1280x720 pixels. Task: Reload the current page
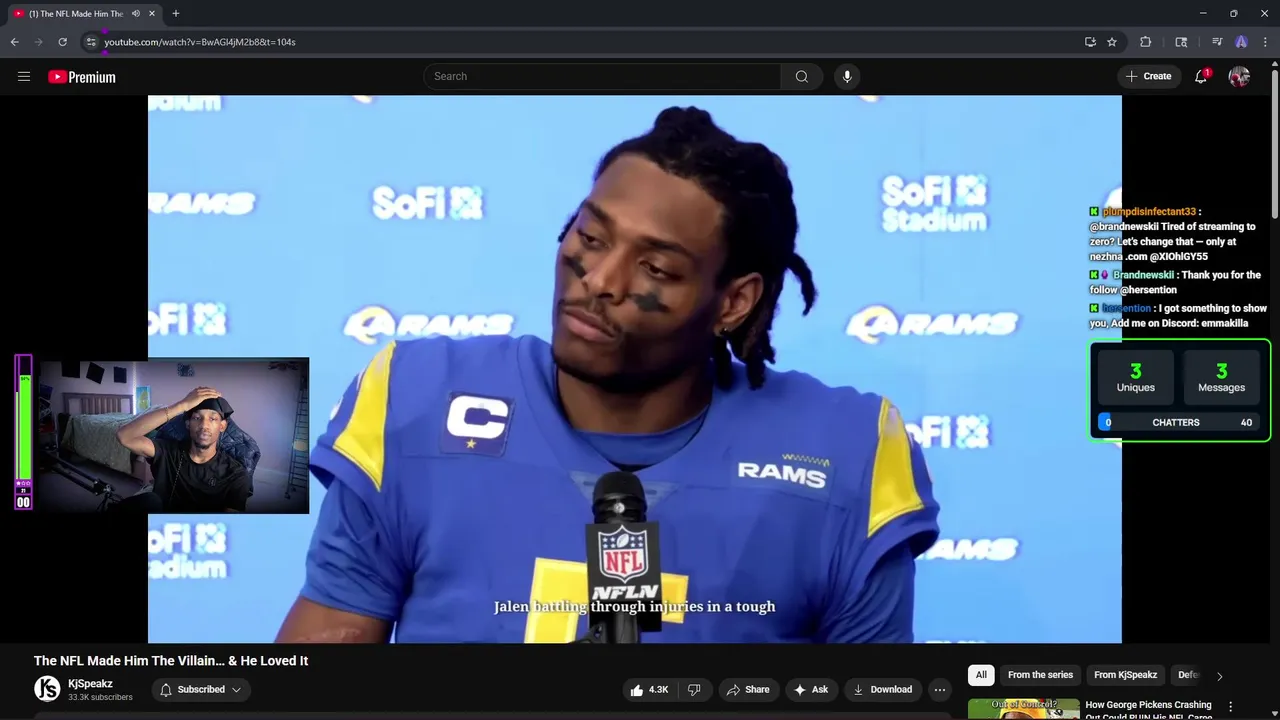tap(62, 42)
